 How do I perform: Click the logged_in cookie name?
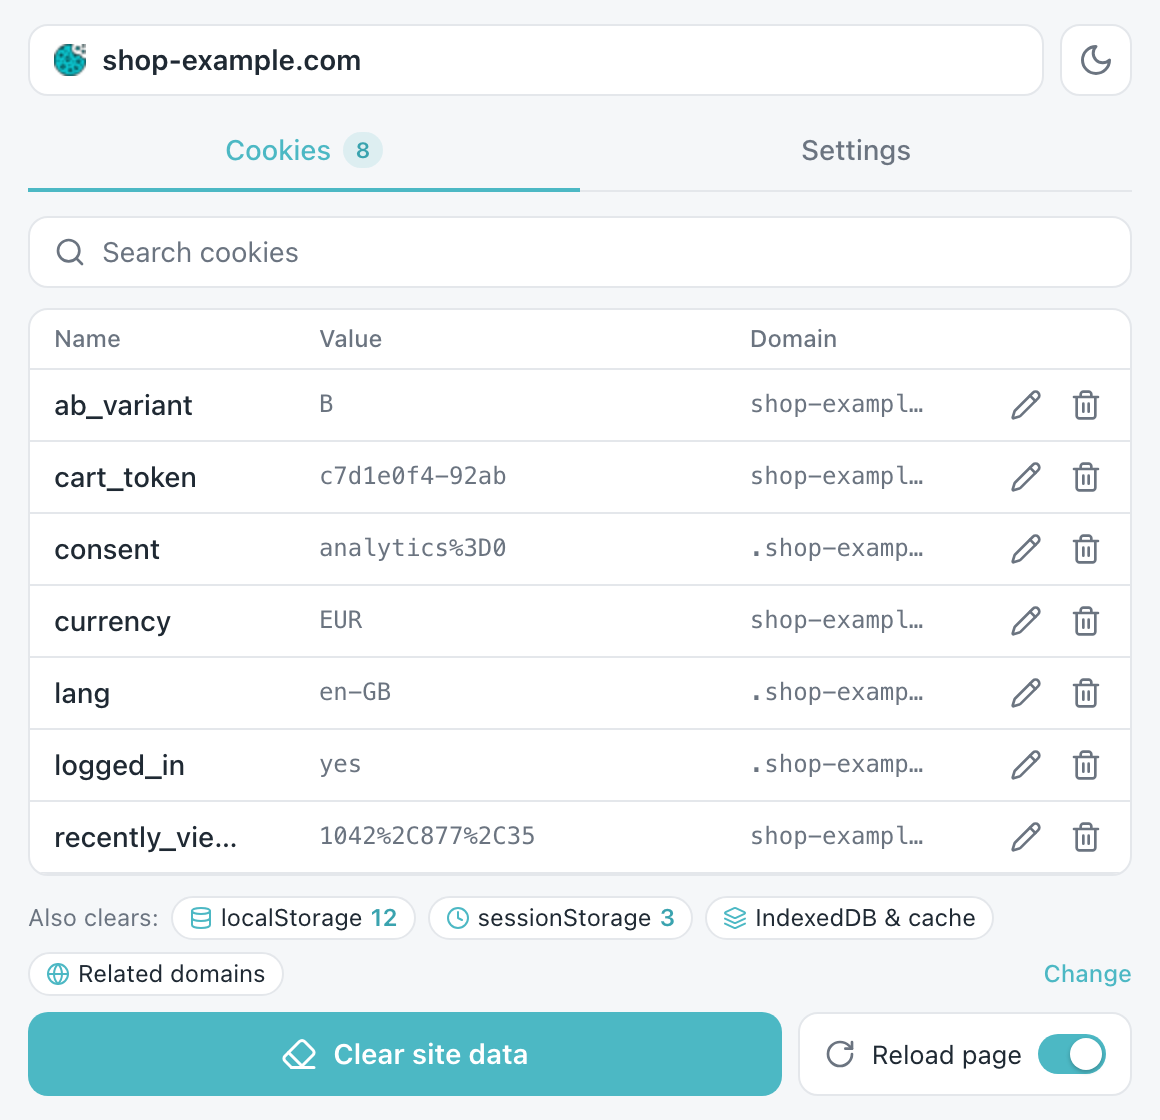pos(120,766)
